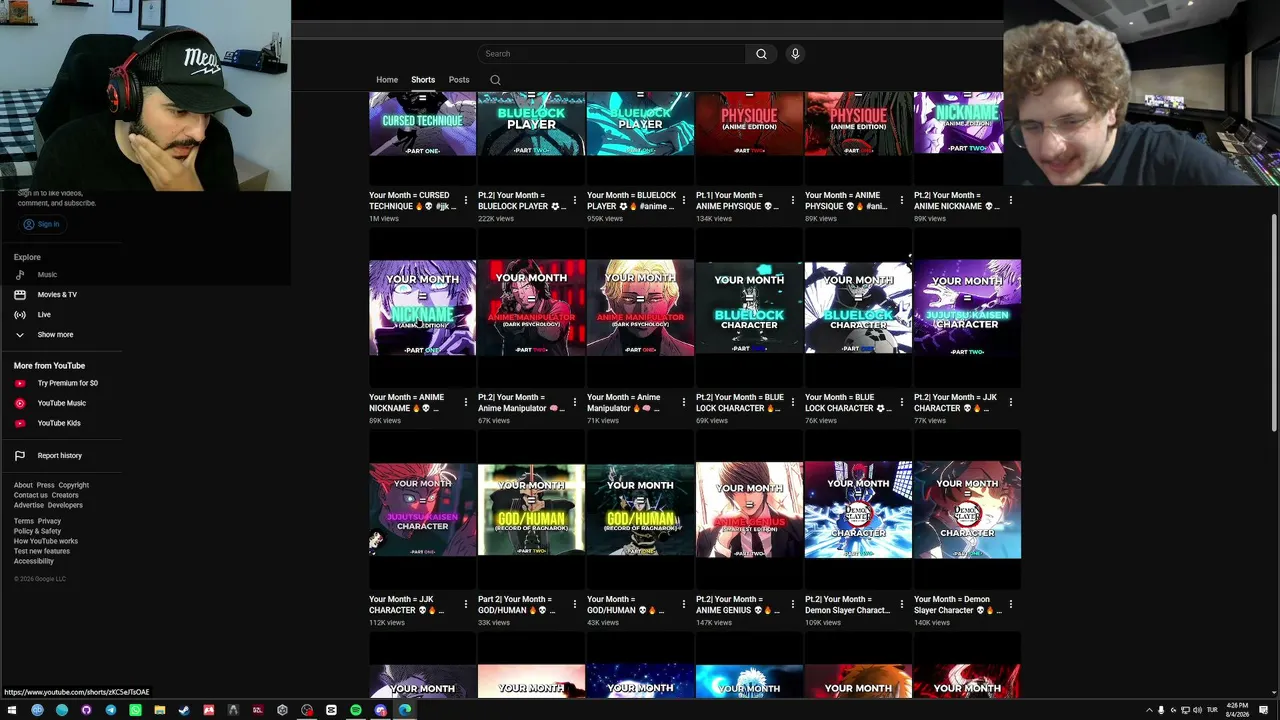Open the taskbar volume control
The height and width of the screenshot is (720, 1280).
(1198, 710)
